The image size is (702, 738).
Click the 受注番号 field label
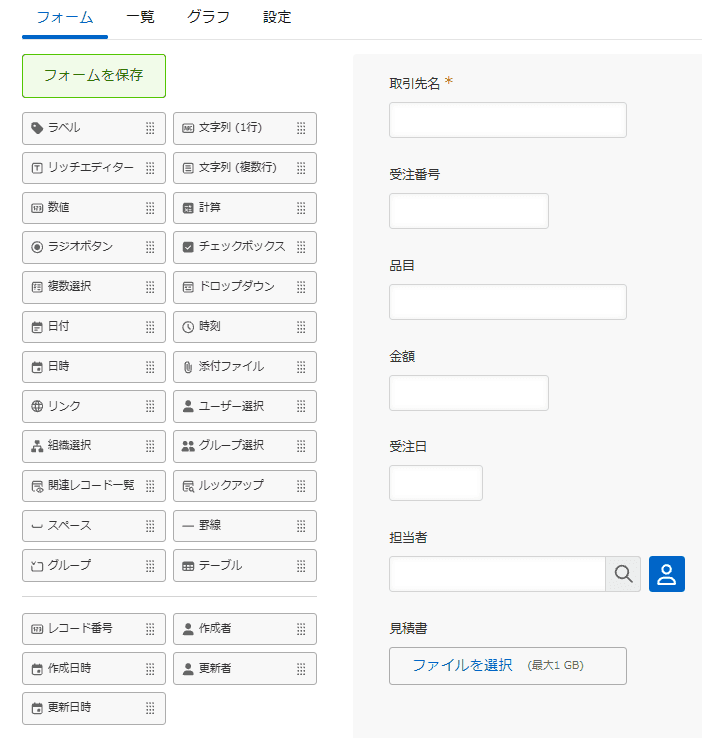point(415,175)
